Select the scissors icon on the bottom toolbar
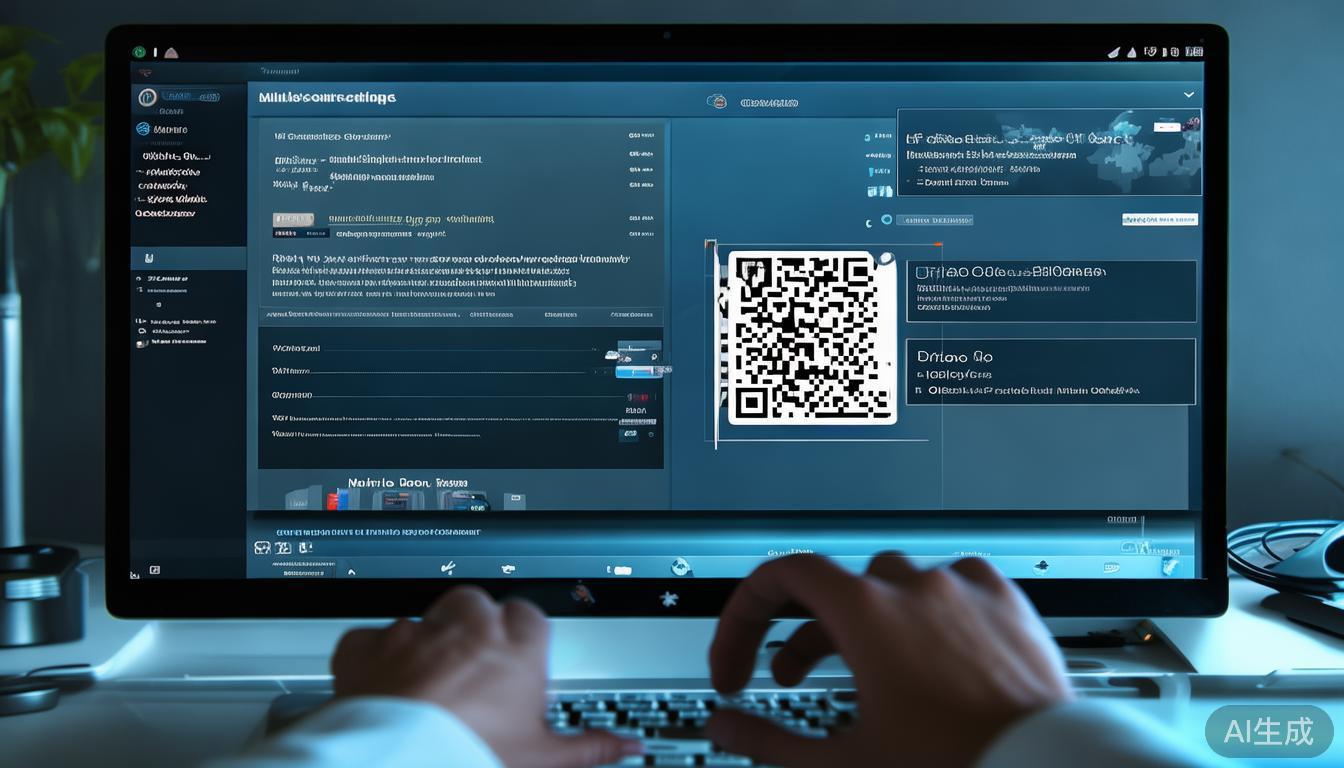 (447, 567)
